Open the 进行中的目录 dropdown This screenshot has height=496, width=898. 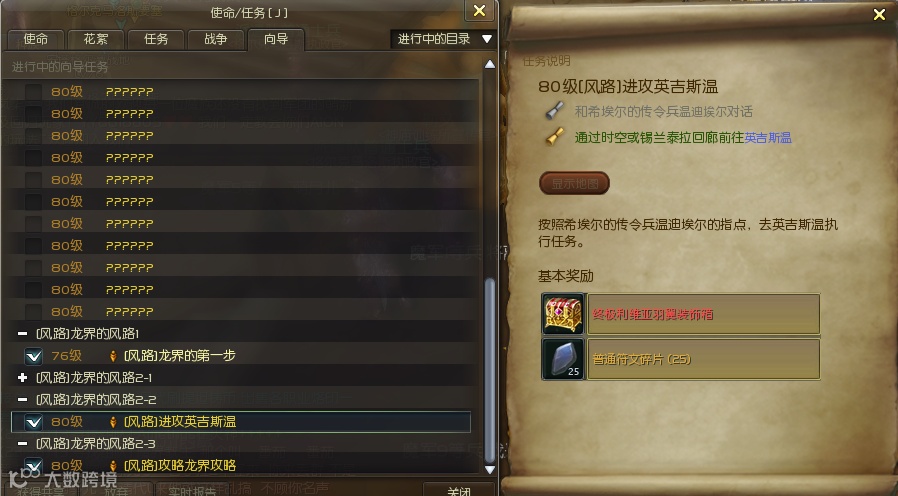(x=443, y=39)
